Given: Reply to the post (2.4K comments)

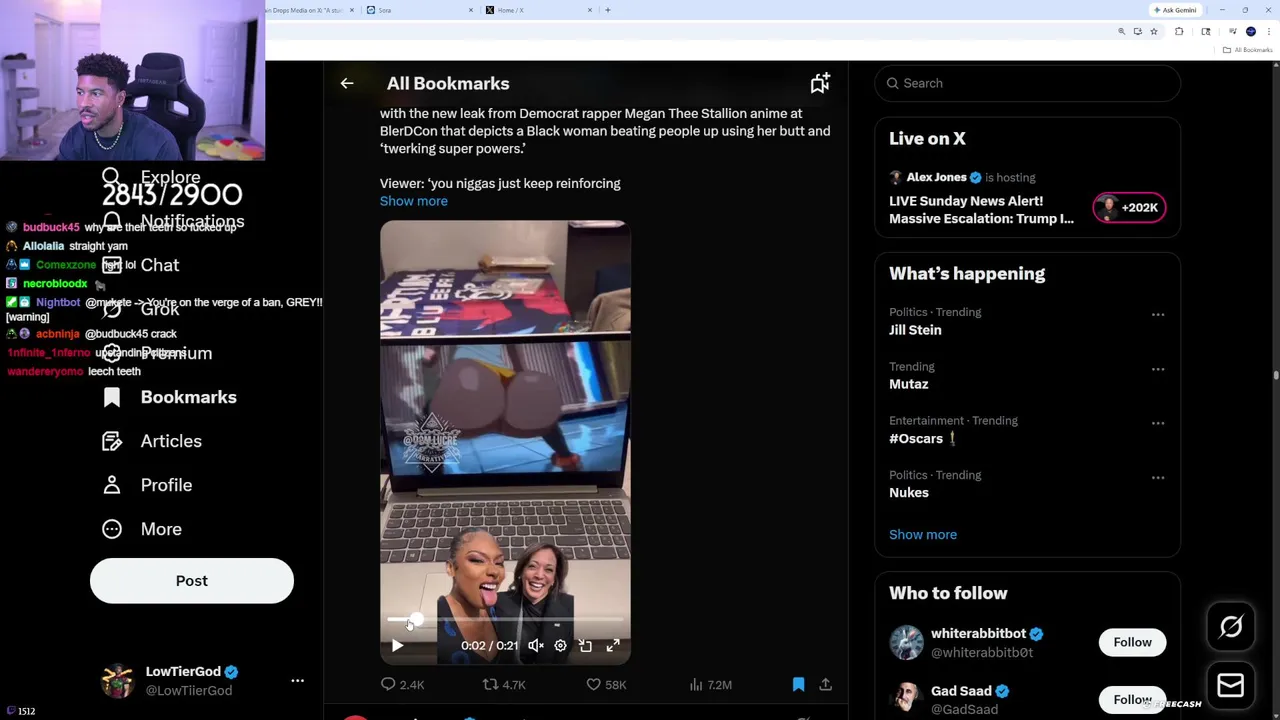Looking at the screenshot, I should (x=401, y=685).
